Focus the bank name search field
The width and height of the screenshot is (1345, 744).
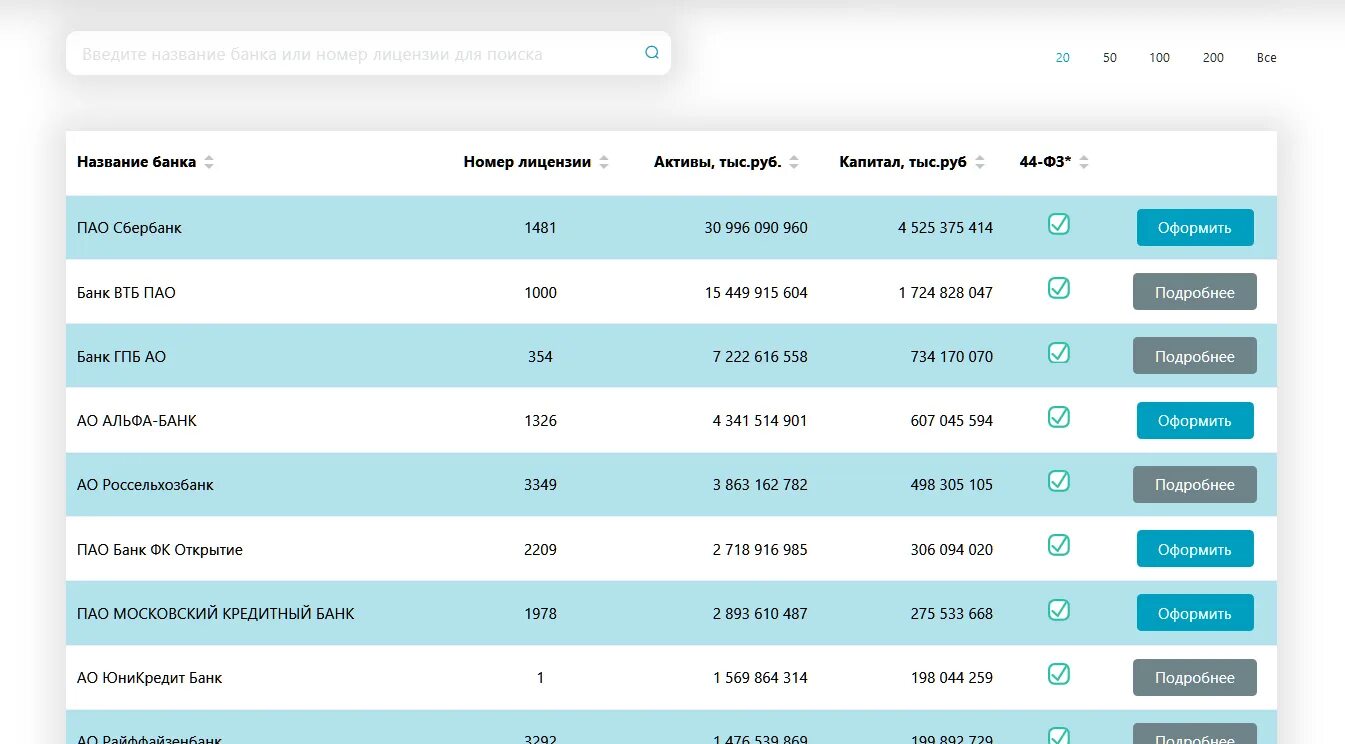coord(368,53)
